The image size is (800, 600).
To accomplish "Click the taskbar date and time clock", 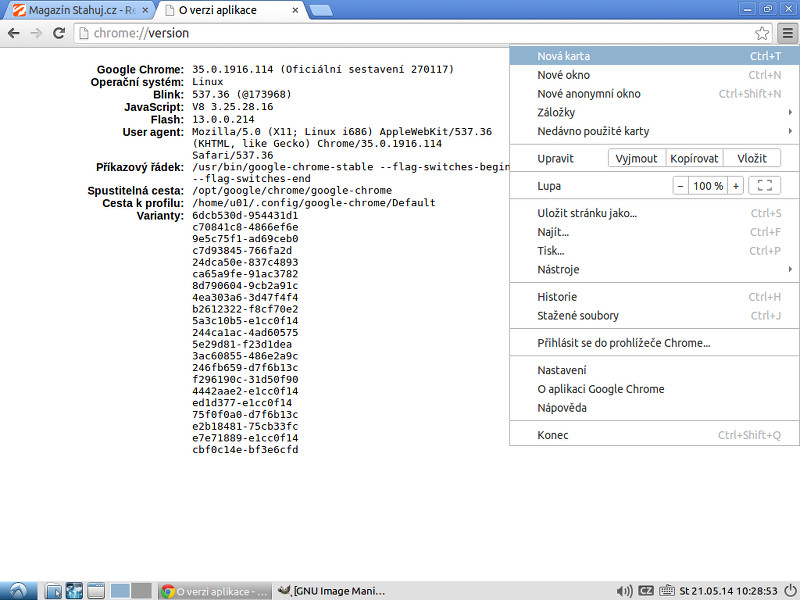I will (728, 591).
